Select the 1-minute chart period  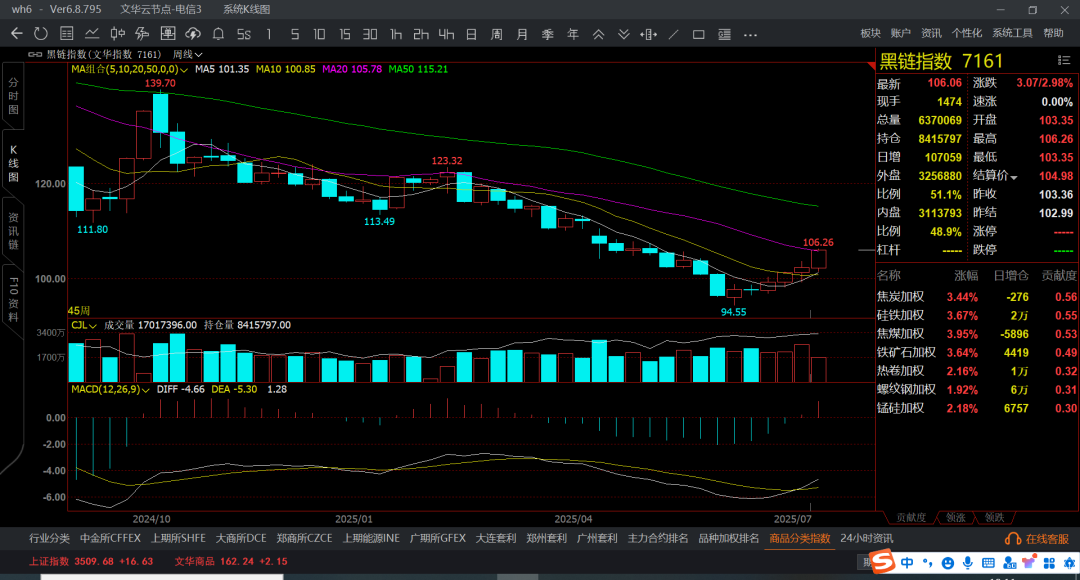(x=269, y=34)
